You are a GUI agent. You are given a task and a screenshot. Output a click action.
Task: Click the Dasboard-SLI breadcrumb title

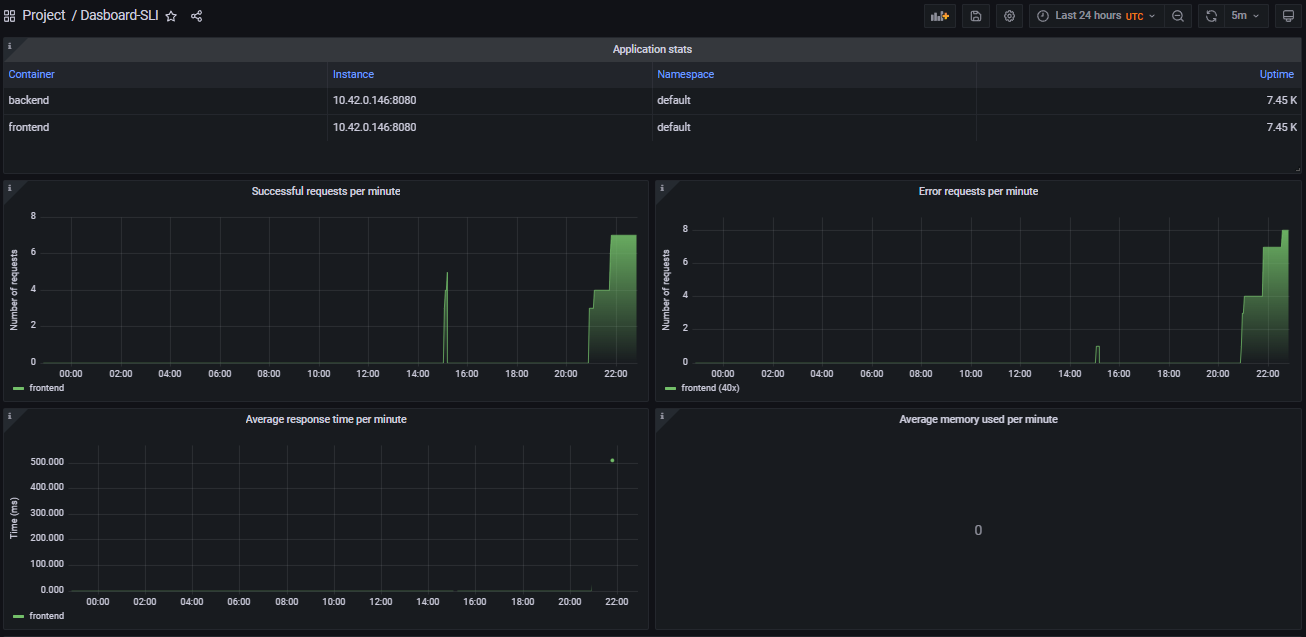pyautogui.click(x=119, y=16)
